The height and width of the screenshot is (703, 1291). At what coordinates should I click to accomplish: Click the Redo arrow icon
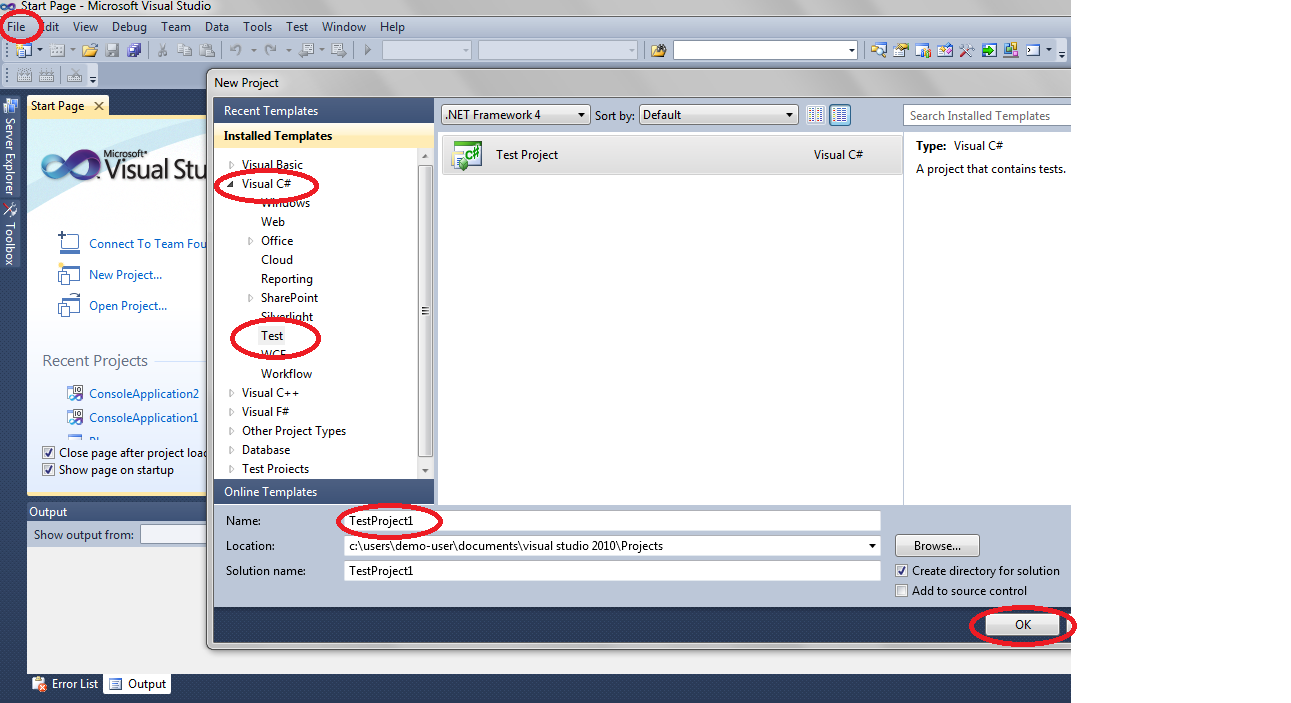point(272,50)
